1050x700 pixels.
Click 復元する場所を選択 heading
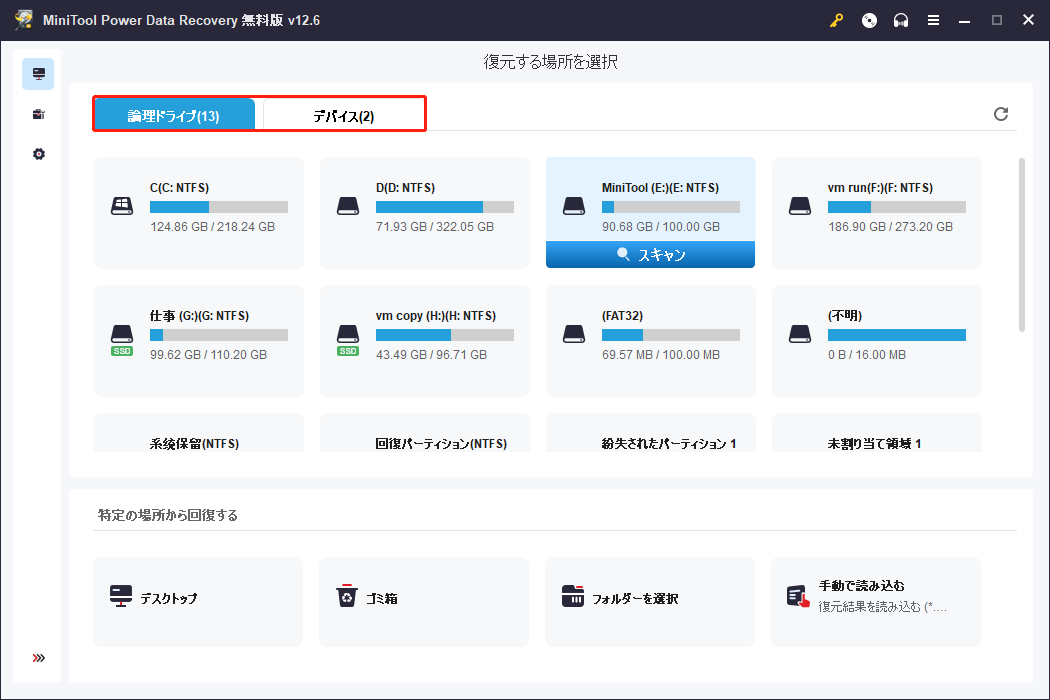point(550,62)
